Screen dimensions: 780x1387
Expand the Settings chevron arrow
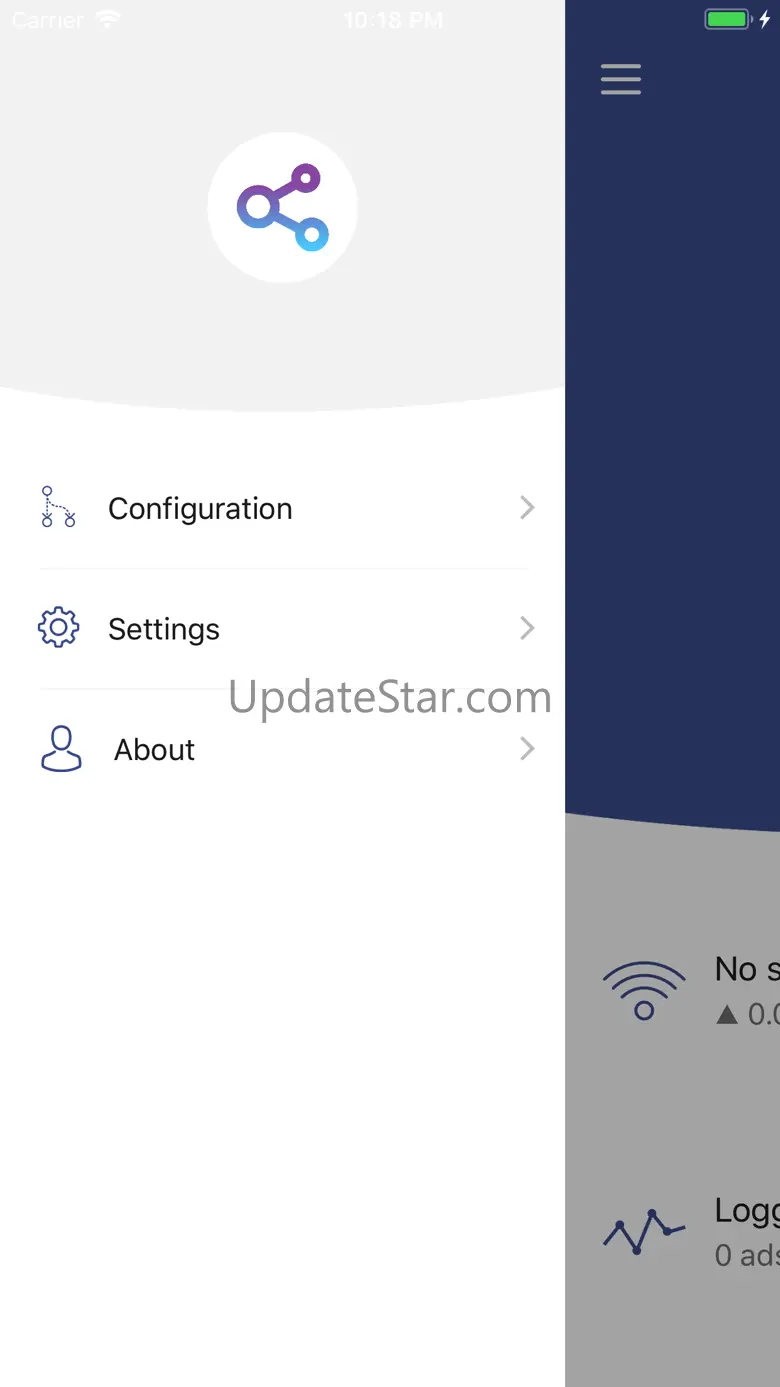[x=527, y=628]
